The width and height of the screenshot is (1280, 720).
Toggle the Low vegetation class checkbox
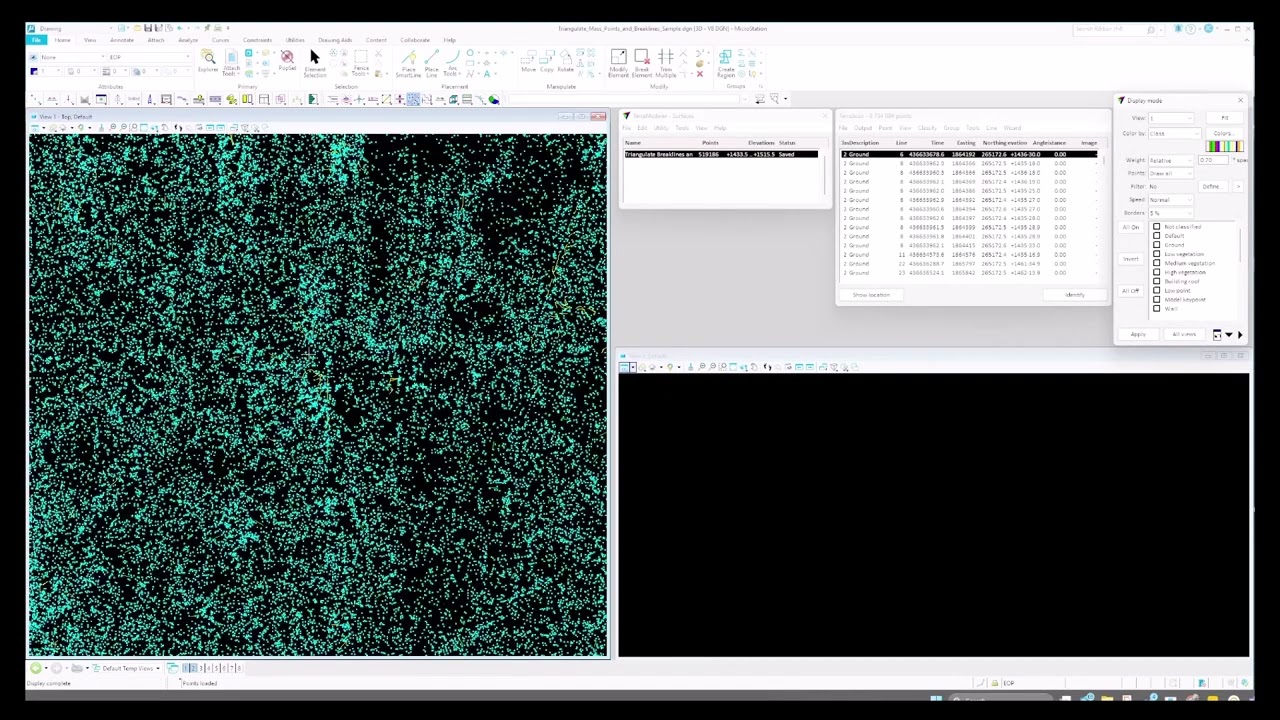[x=1157, y=254]
